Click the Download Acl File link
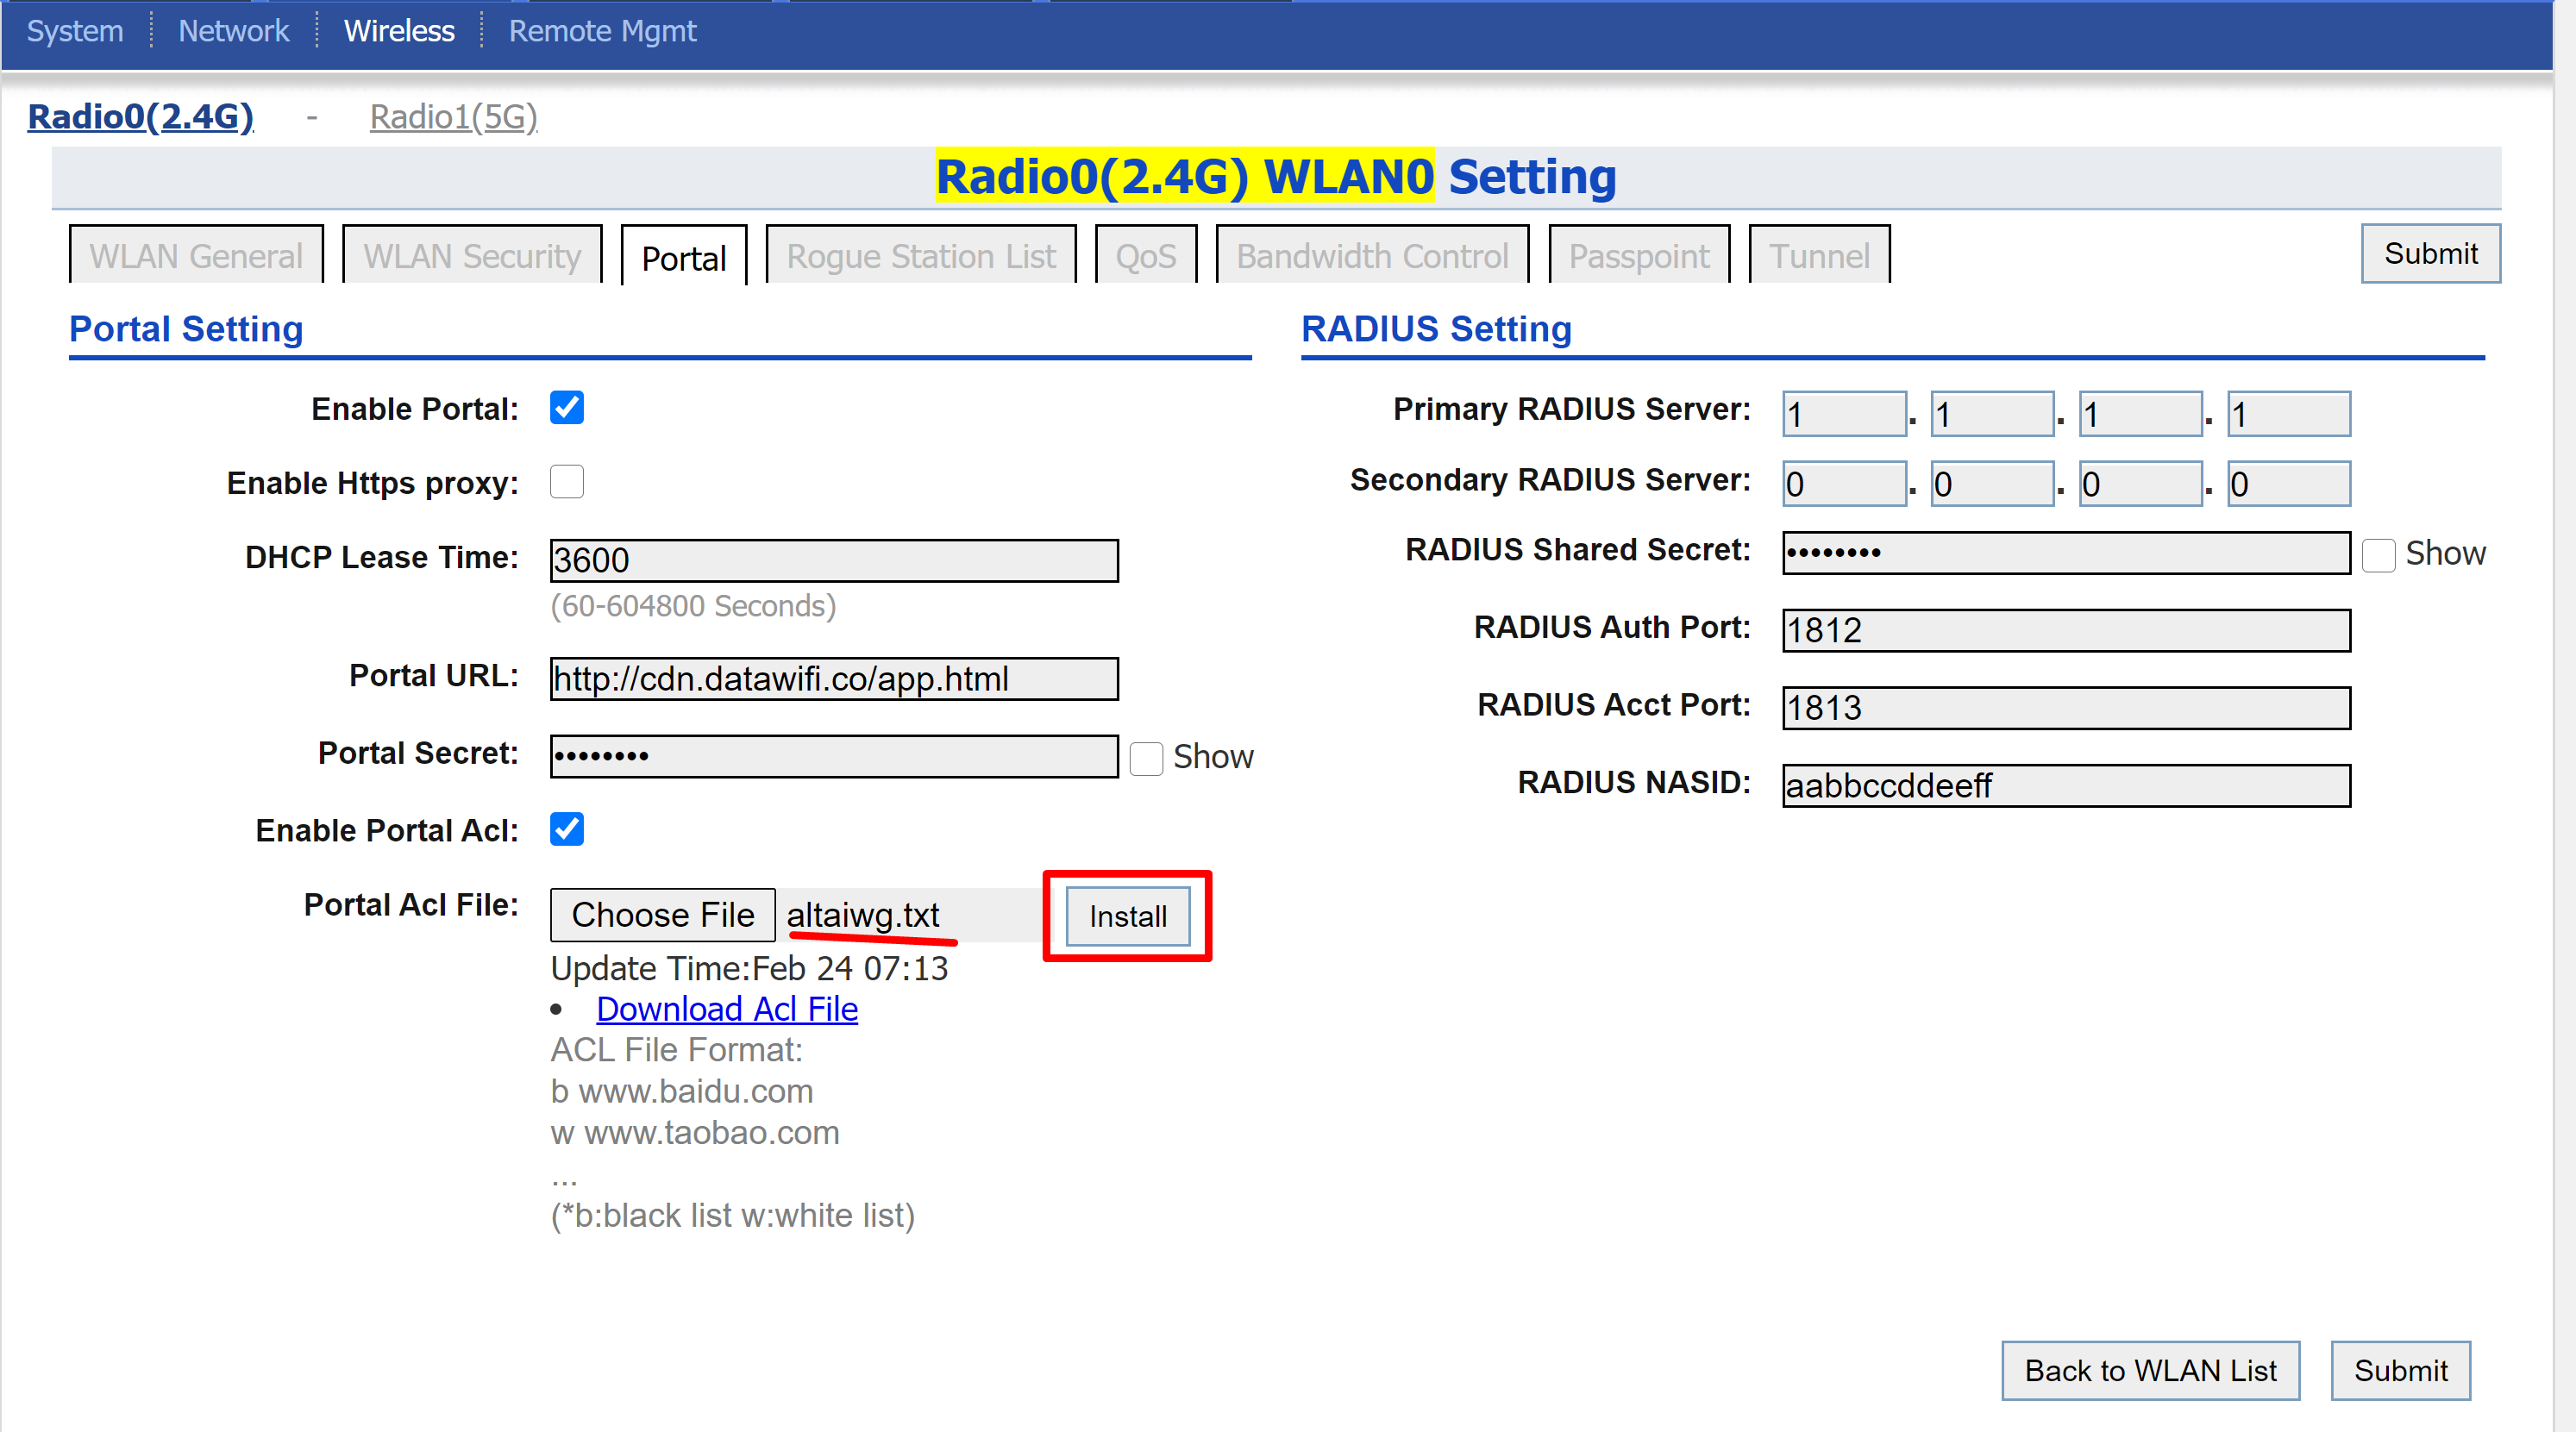 click(727, 1009)
